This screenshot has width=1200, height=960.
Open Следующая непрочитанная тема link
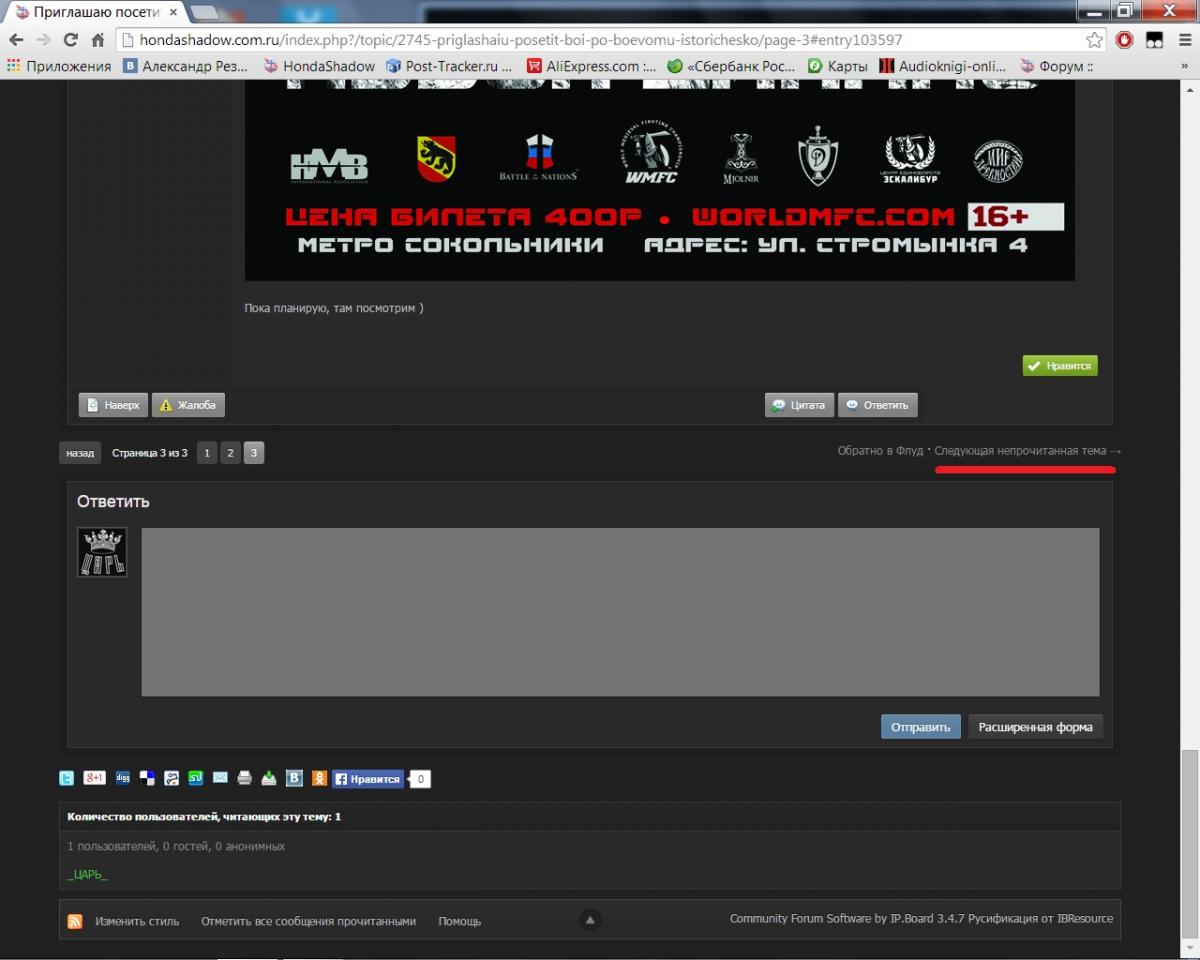click(1020, 451)
